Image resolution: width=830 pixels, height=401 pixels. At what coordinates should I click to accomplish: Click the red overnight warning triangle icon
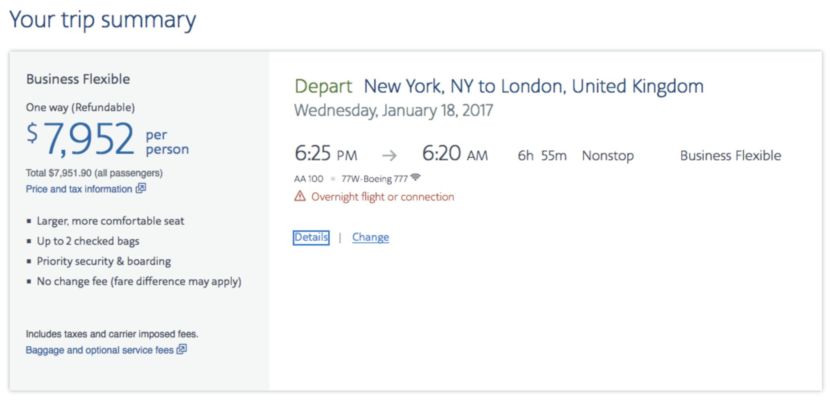click(300, 197)
